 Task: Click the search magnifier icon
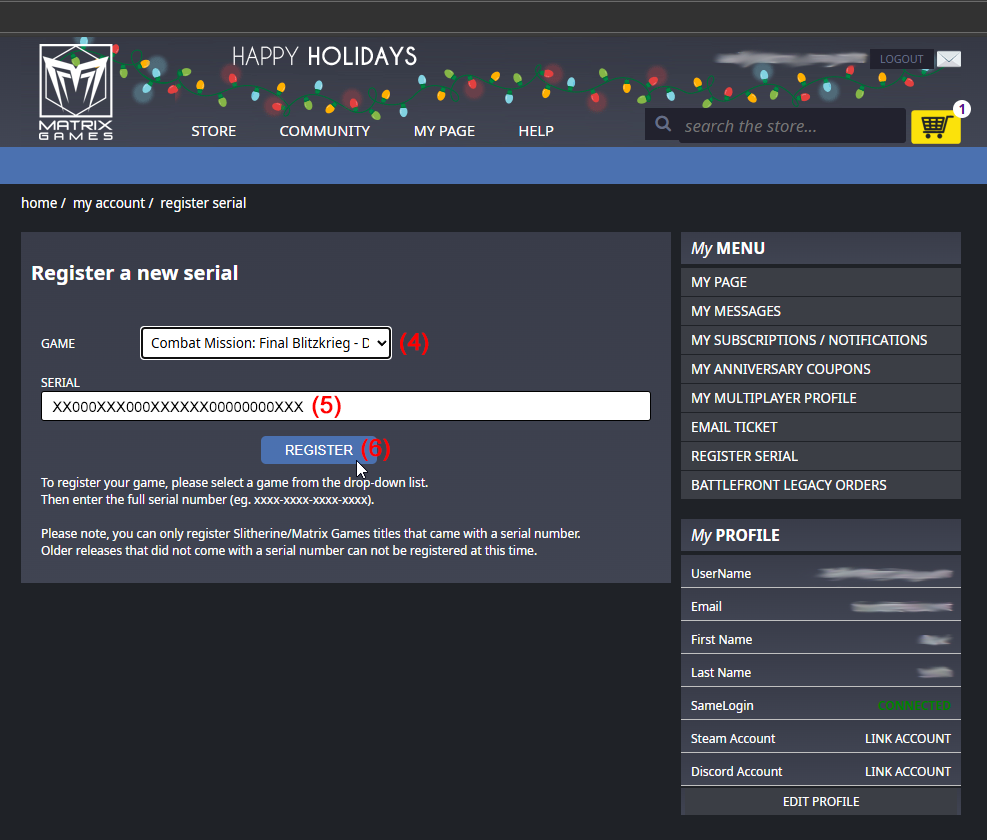coord(663,124)
